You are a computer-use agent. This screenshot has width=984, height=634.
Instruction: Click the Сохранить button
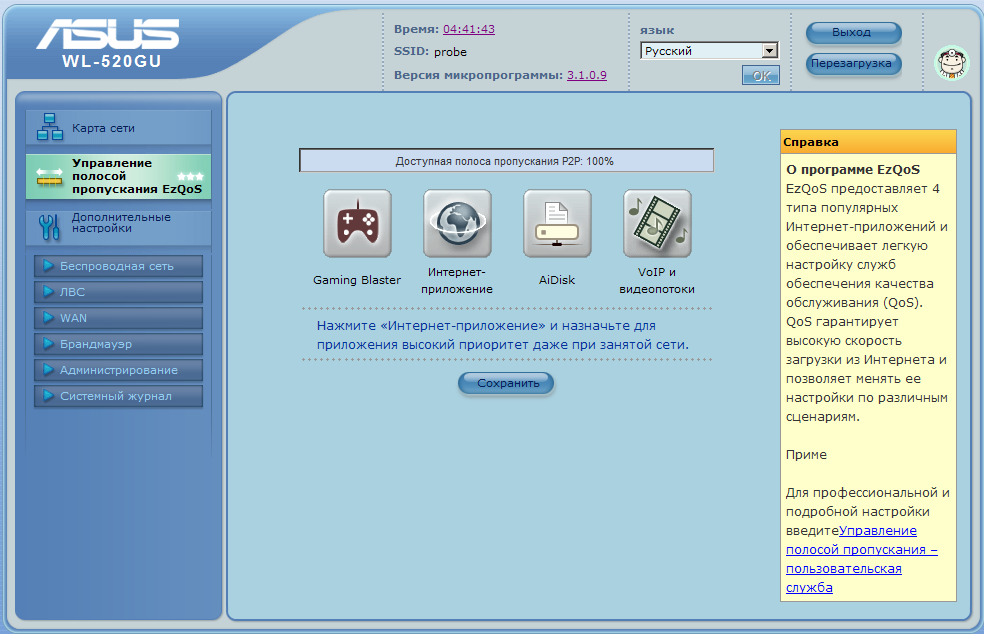coord(506,383)
